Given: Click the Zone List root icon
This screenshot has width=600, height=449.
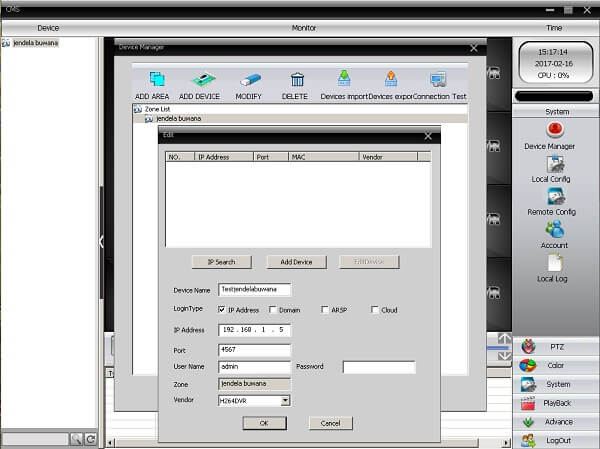Looking at the screenshot, I should pyautogui.click(x=138, y=109).
